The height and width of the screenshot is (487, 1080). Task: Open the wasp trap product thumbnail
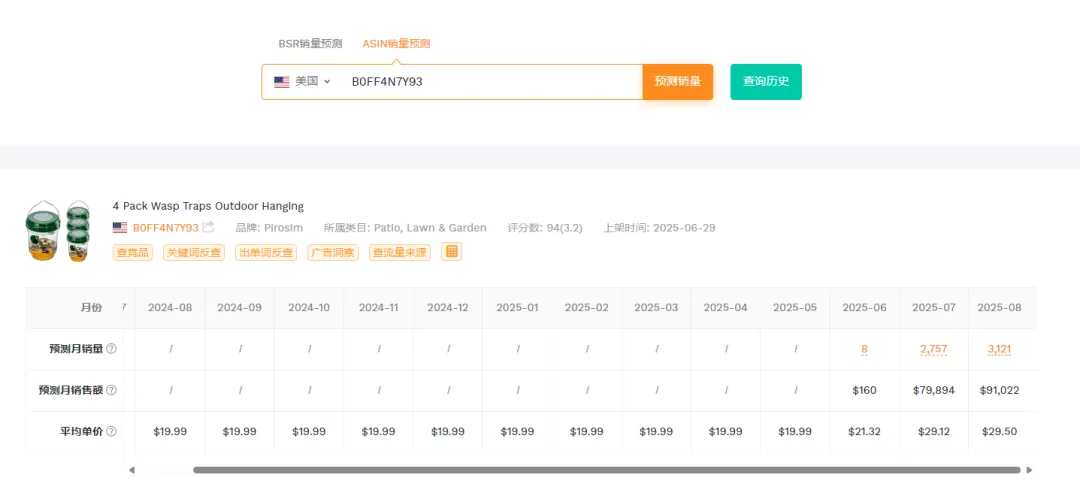[58, 231]
